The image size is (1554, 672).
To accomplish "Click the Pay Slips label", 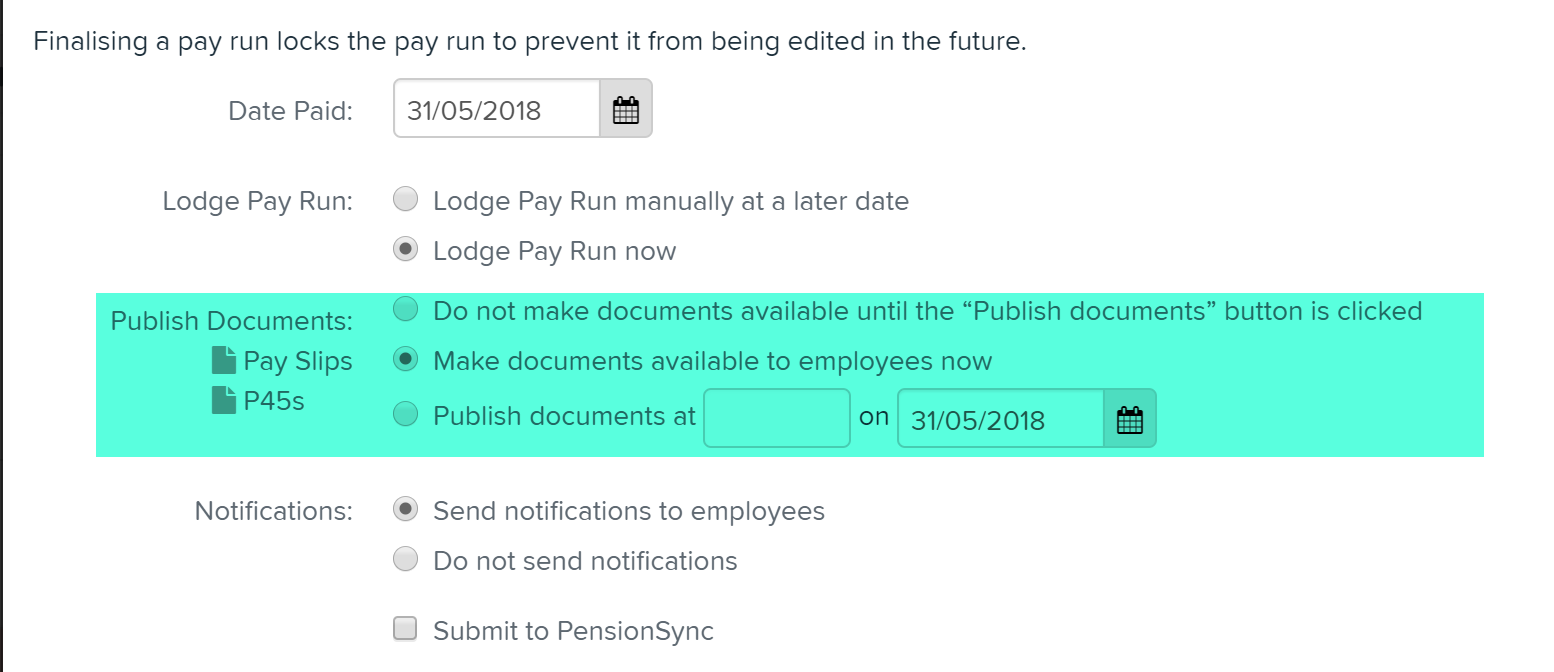I will 298,361.
